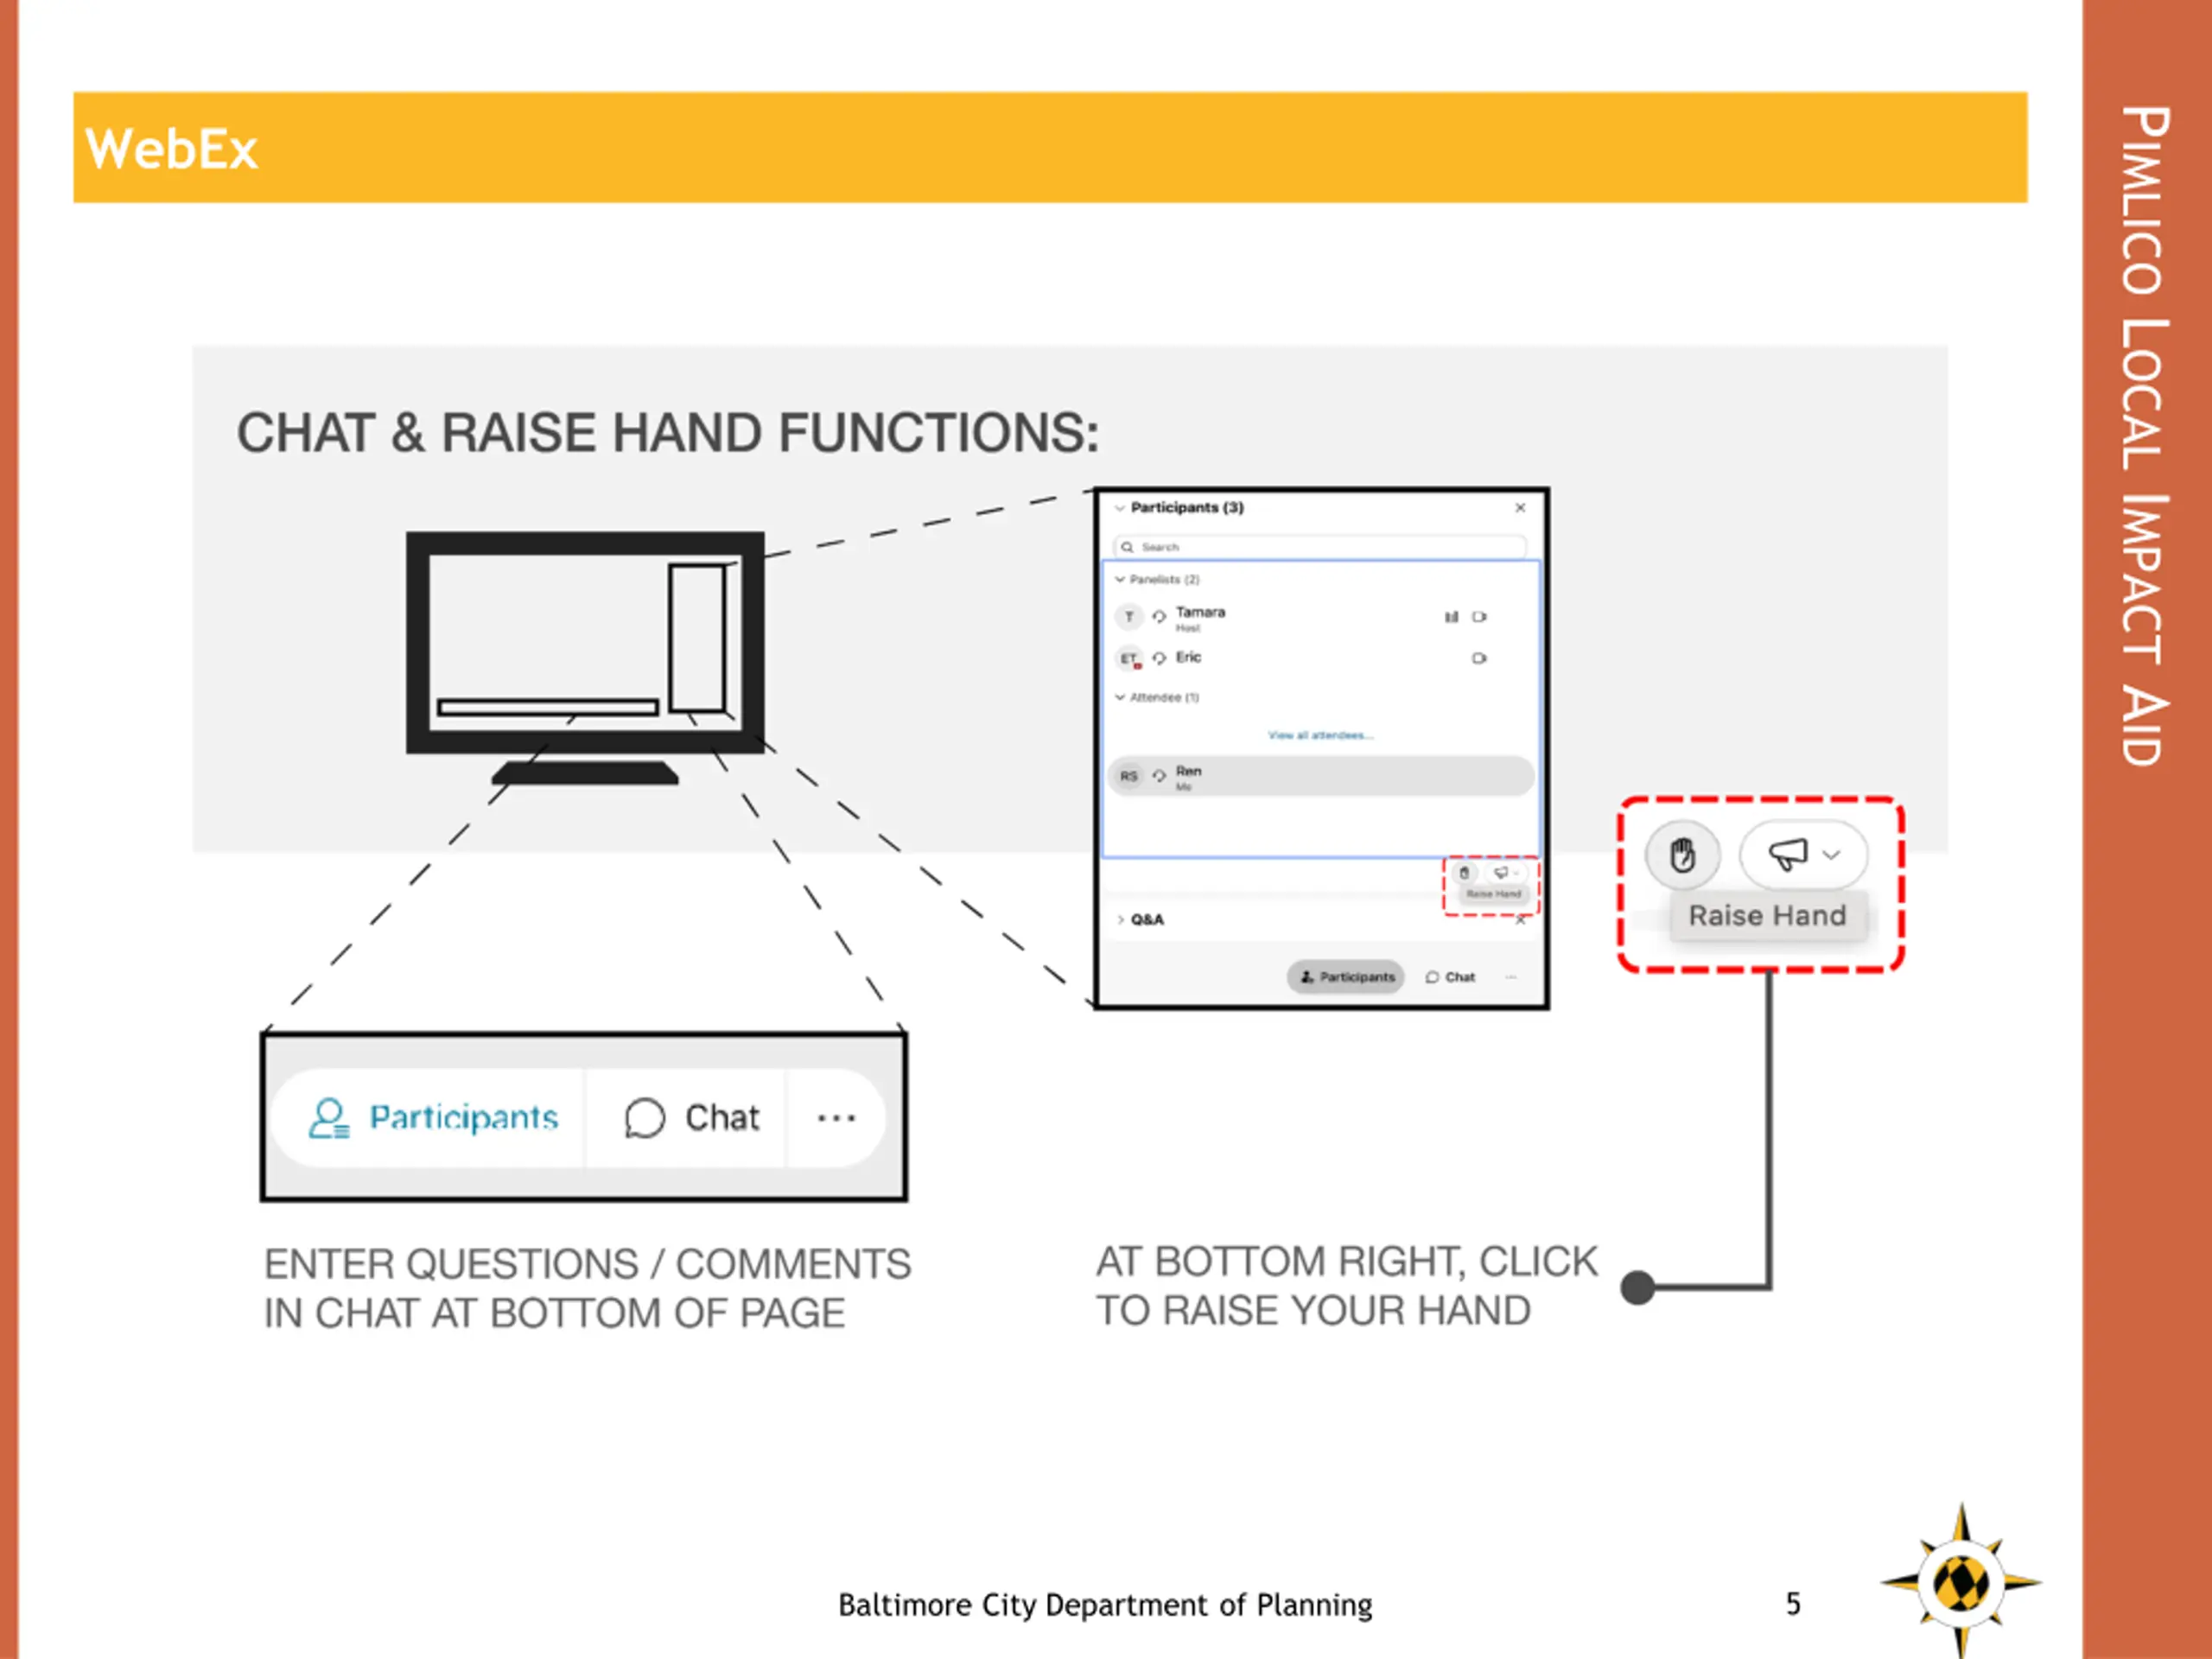Open the View all attendees link
The width and height of the screenshot is (2212, 1659).
click(x=1320, y=735)
